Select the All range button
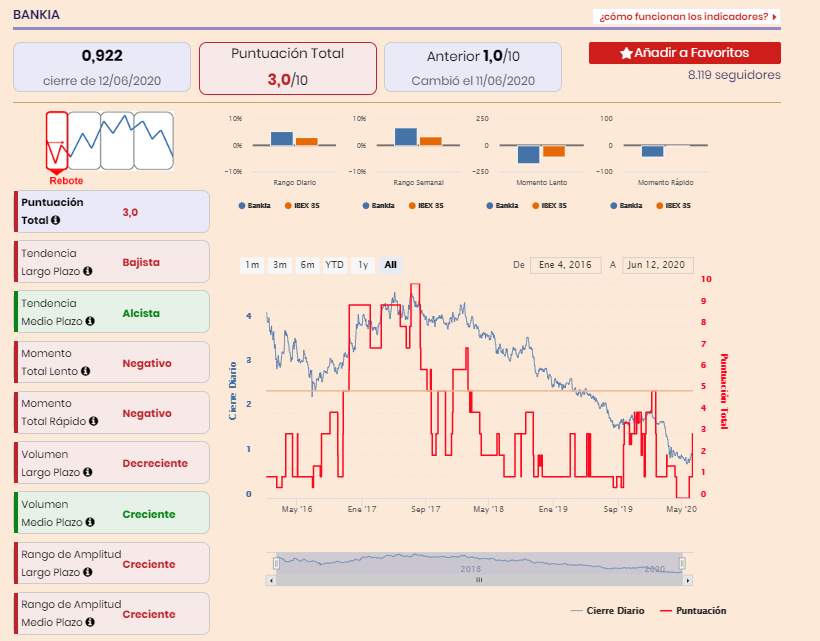This screenshot has height=641, width=820. point(391,265)
